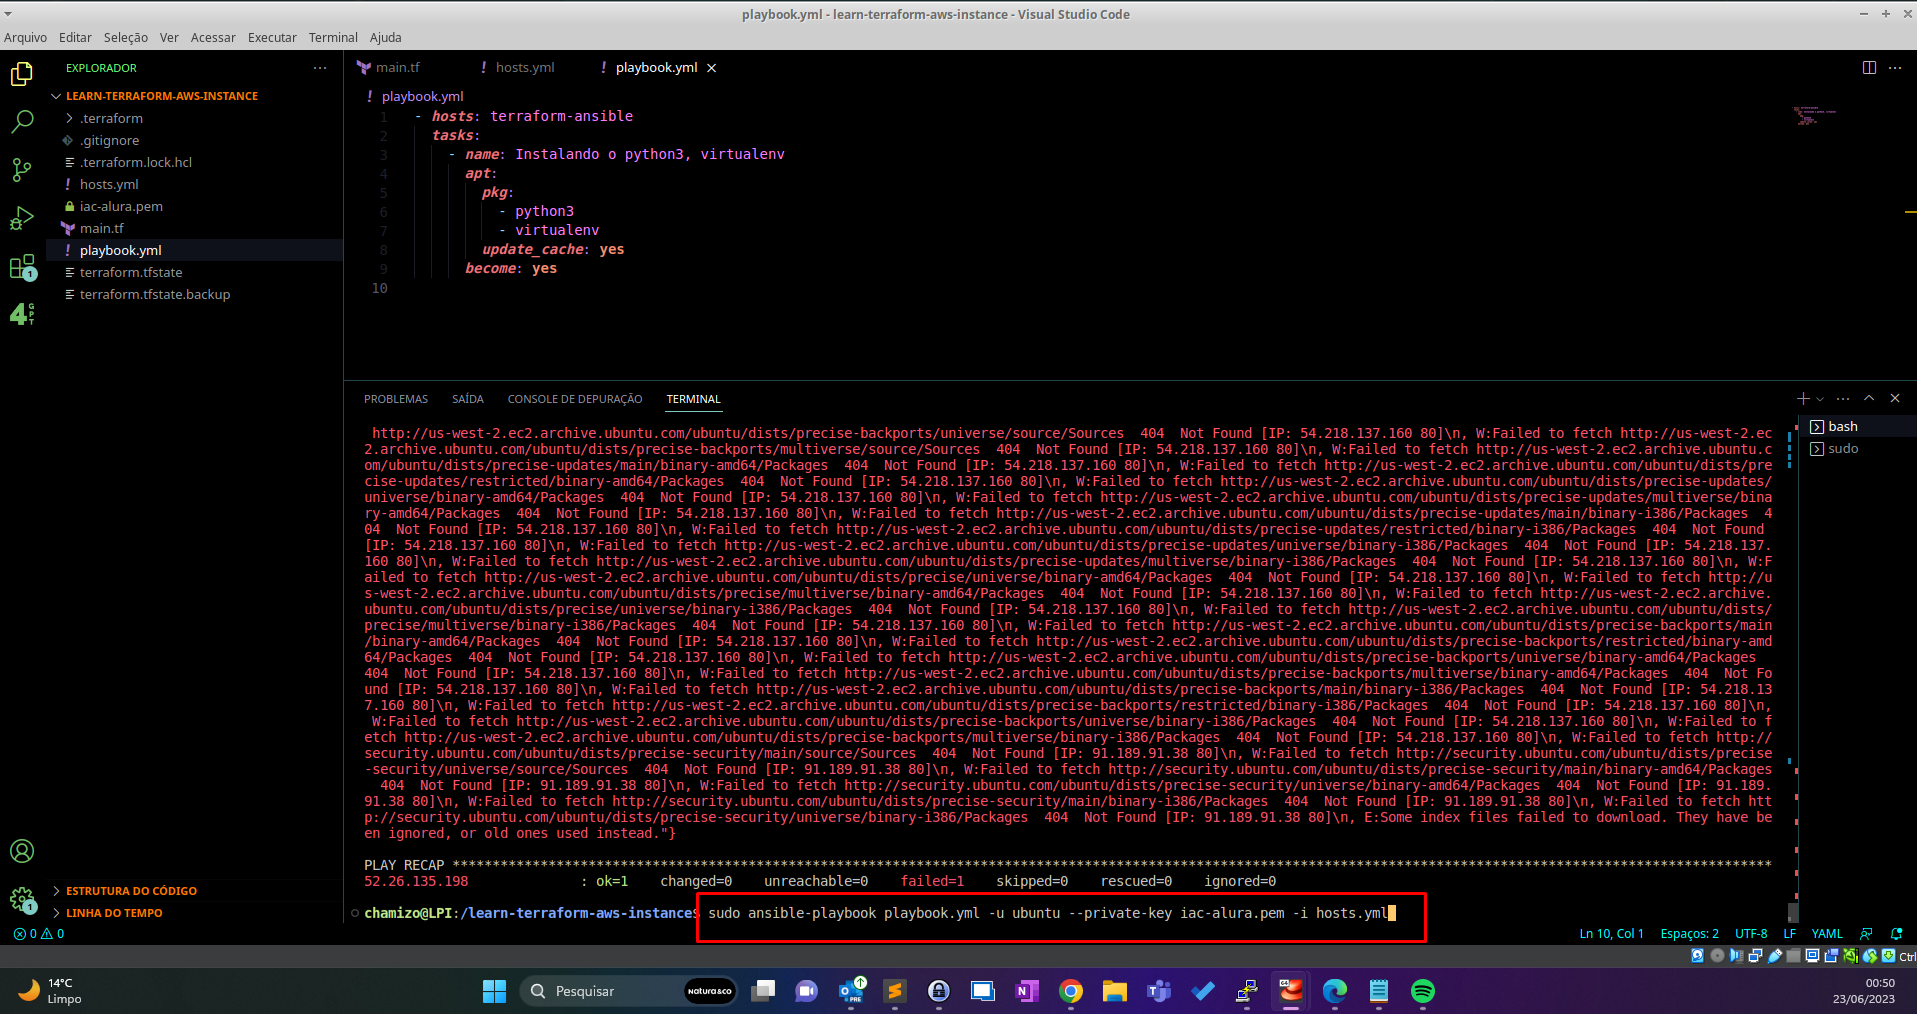Image resolution: width=1917 pixels, height=1014 pixels.
Task: Switch to the PROBLEMAS panel tab
Action: point(396,399)
